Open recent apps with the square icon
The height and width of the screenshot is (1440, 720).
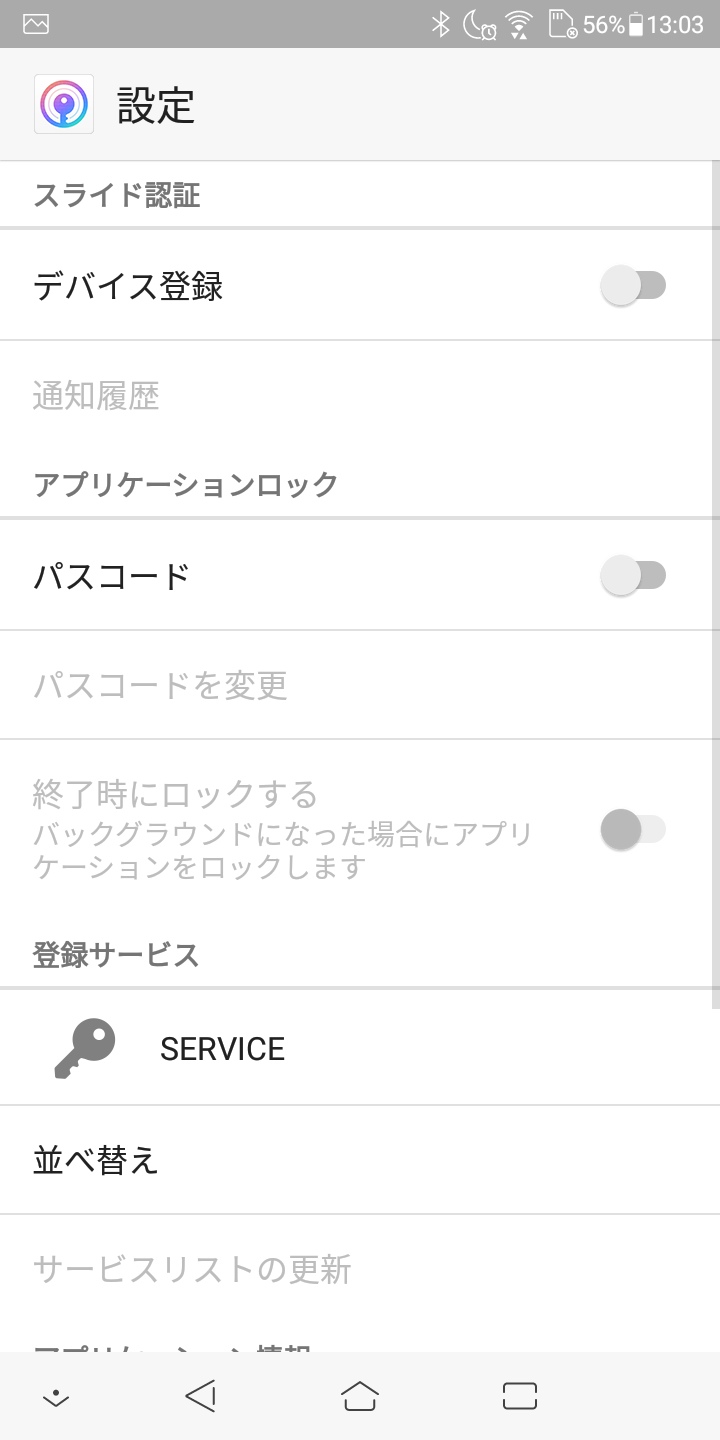[520, 1396]
